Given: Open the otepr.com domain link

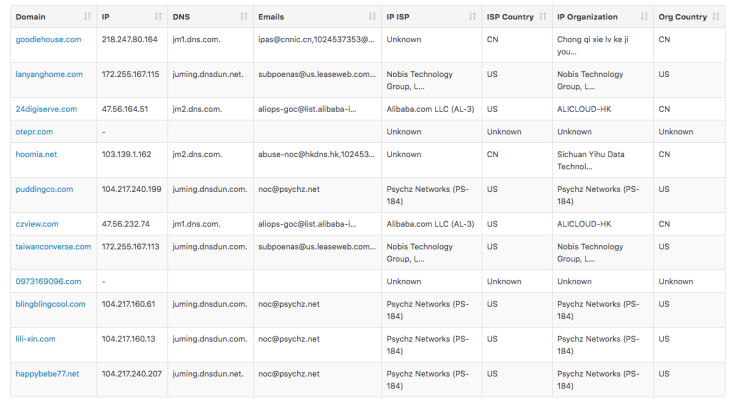Looking at the screenshot, I should [x=34, y=131].
